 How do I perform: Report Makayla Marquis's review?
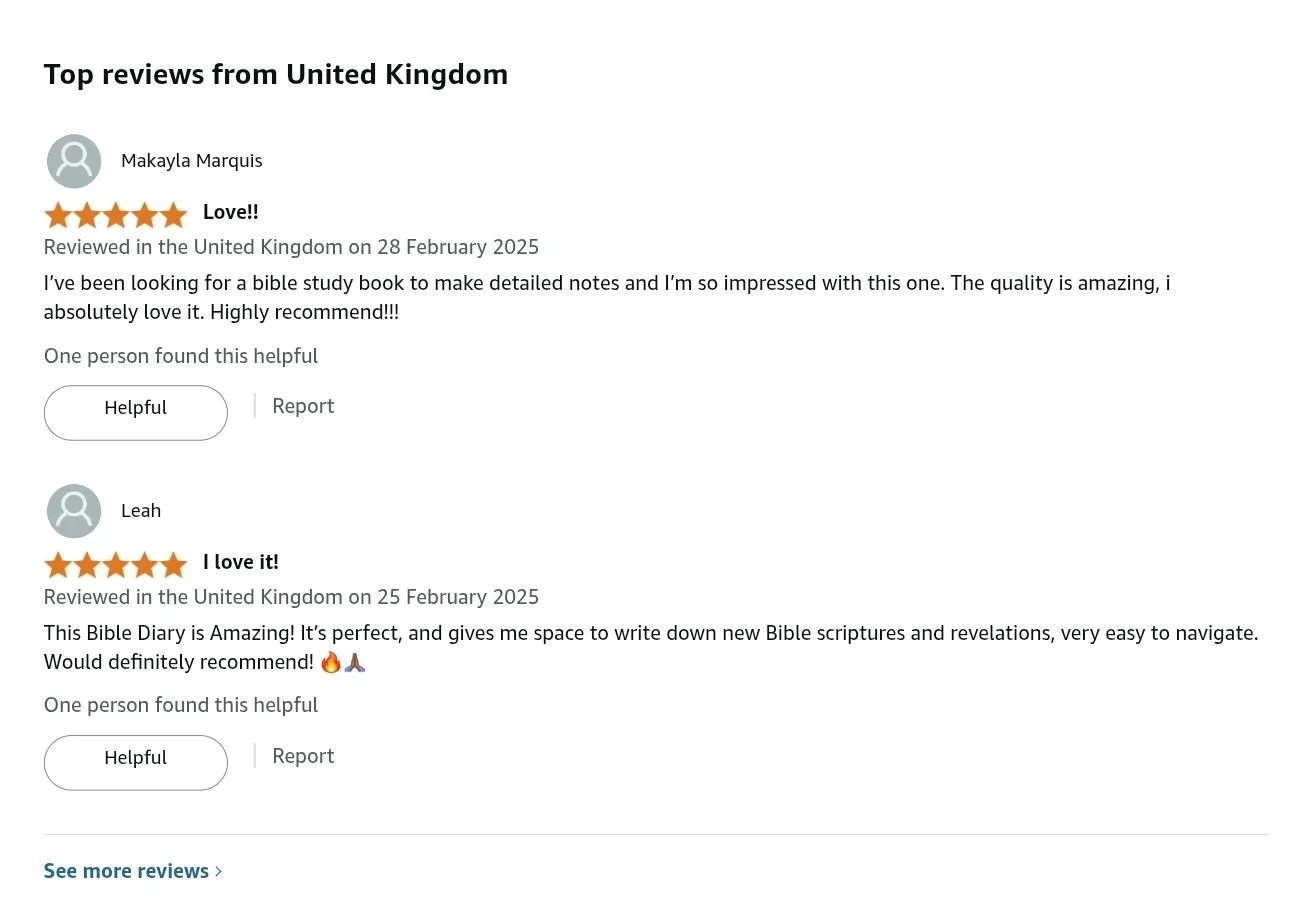(x=303, y=406)
